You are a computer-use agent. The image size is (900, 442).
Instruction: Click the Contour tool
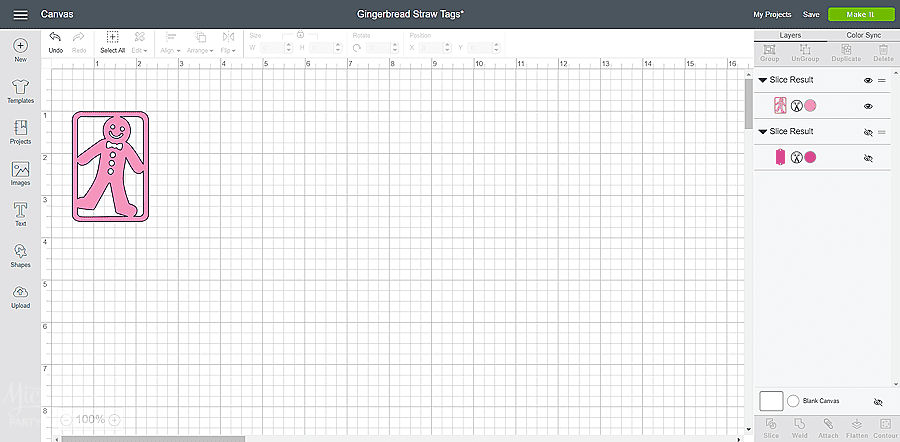pos(885,428)
